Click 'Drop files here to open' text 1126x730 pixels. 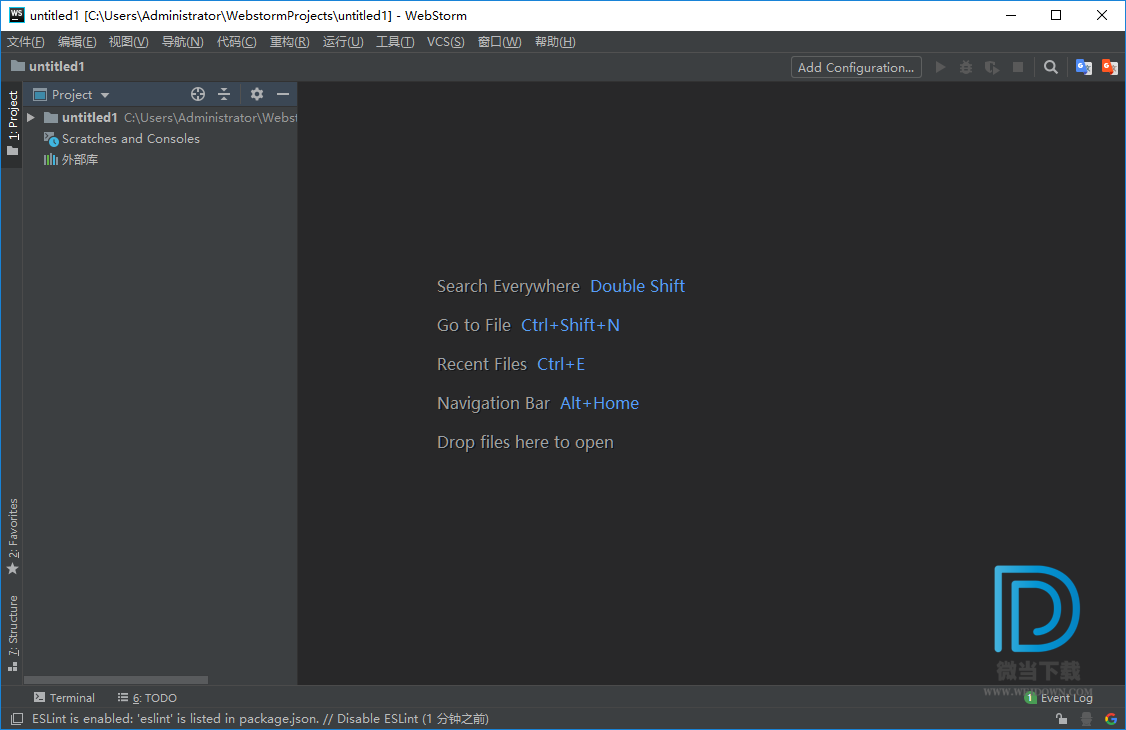pyautogui.click(x=525, y=442)
